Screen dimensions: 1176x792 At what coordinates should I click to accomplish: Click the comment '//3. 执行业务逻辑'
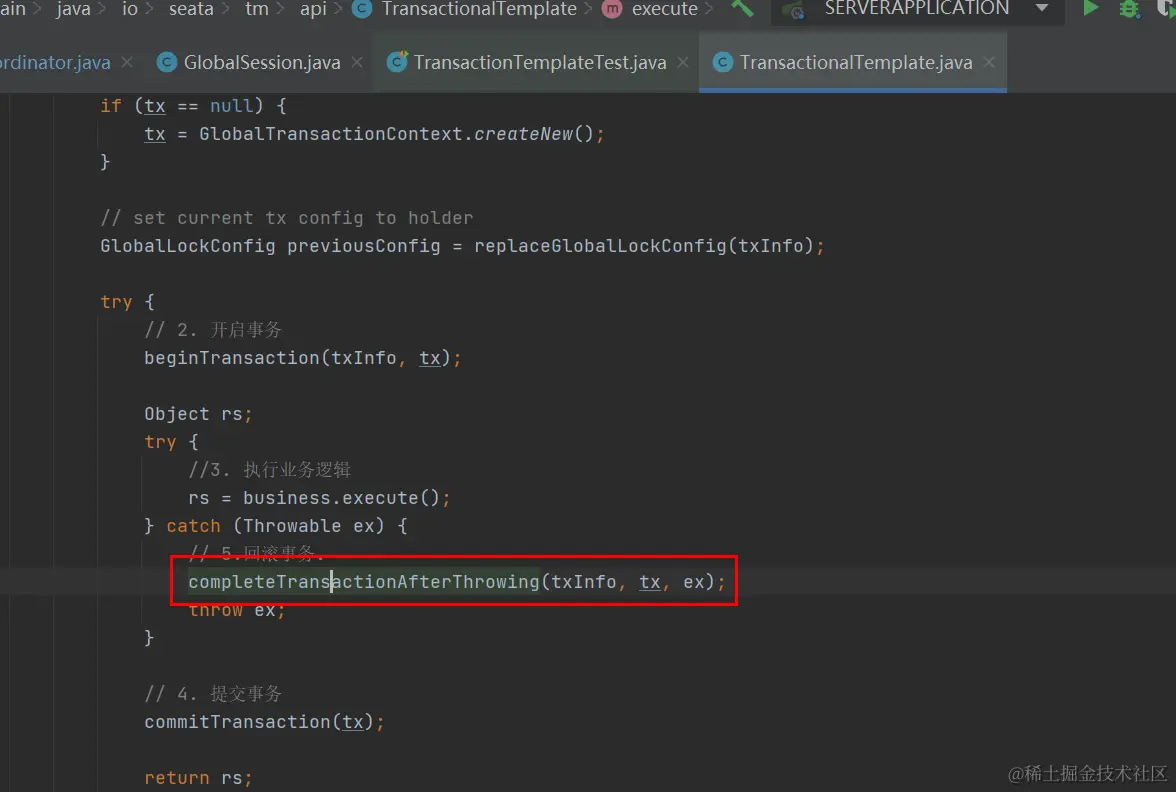tap(270, 470)
